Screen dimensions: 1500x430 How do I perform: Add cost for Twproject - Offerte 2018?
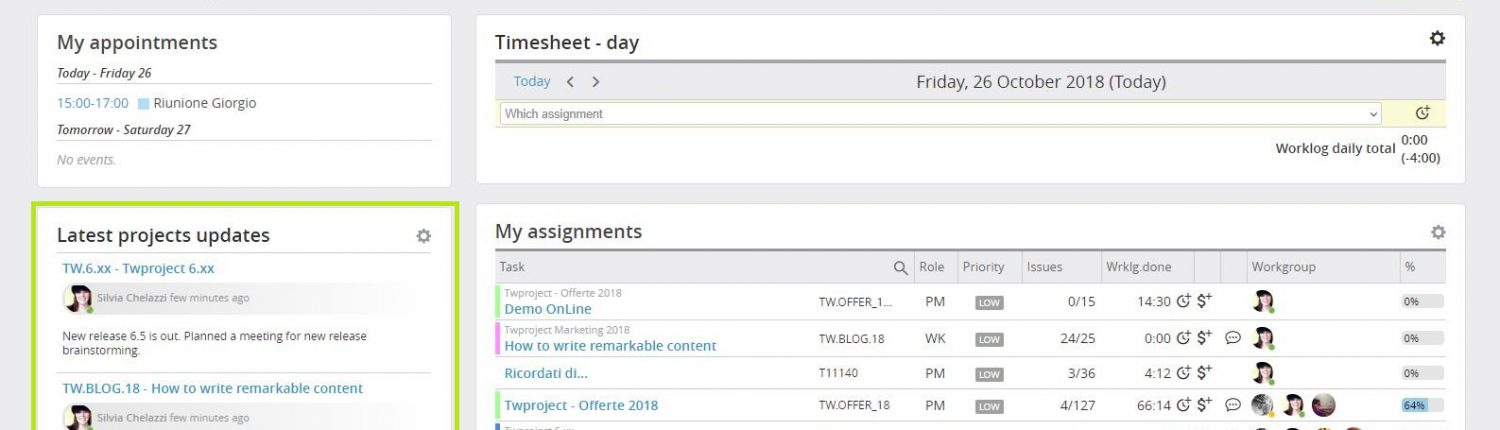point(1205,405)
